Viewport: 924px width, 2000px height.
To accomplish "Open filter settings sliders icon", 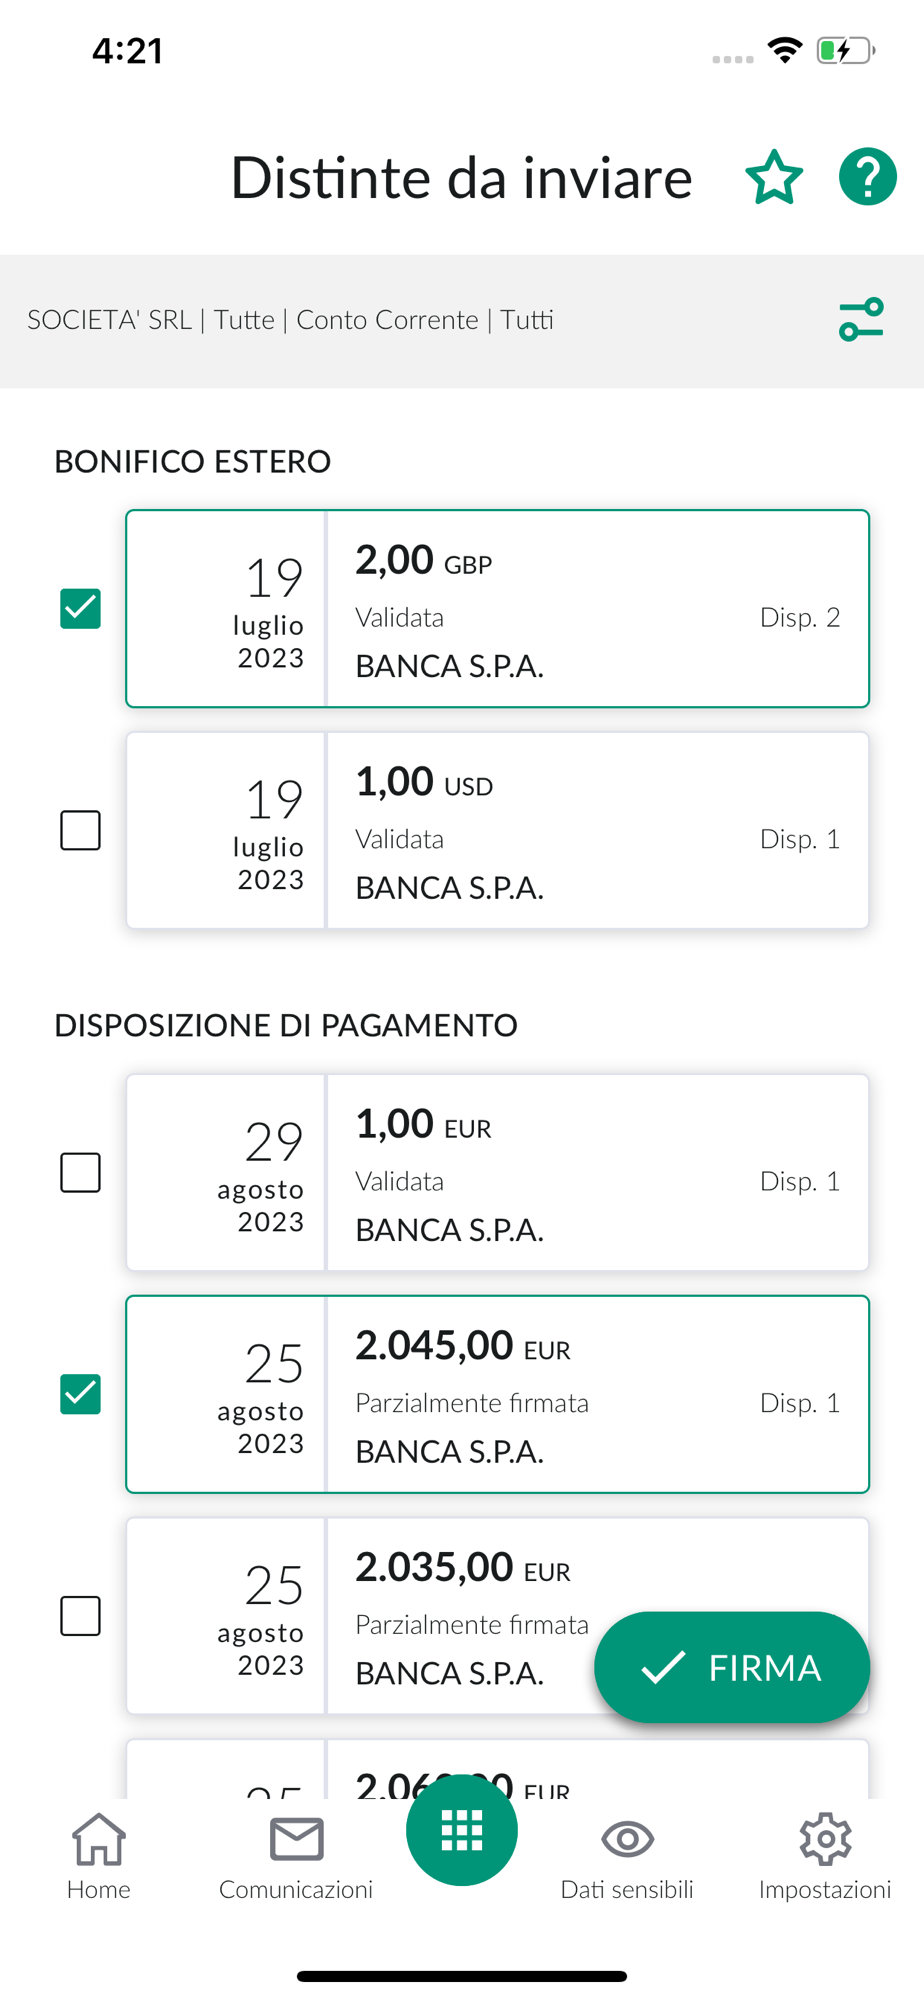I will coord(861,320).
